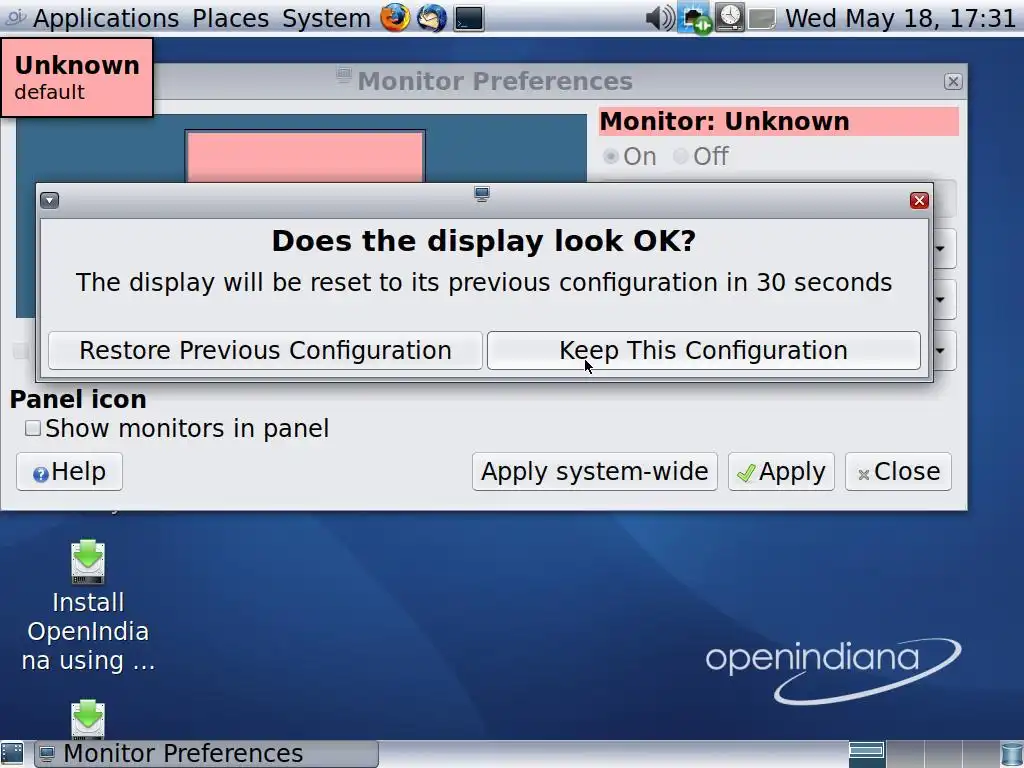Expand the first partially hidden dropdown arrow

coord(940,249)
